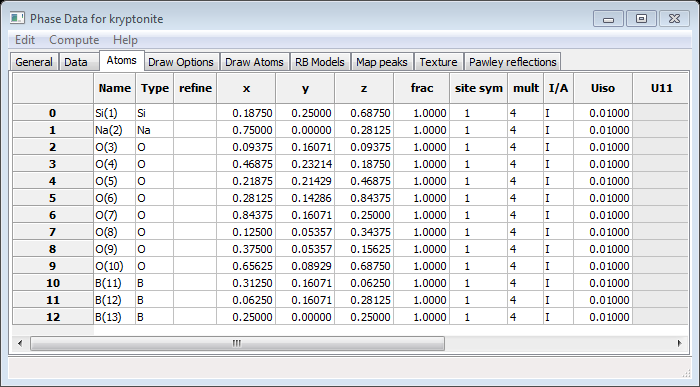Screen dimensions: 700x387
Task: Click the Type column header
Action: point(154,88)
